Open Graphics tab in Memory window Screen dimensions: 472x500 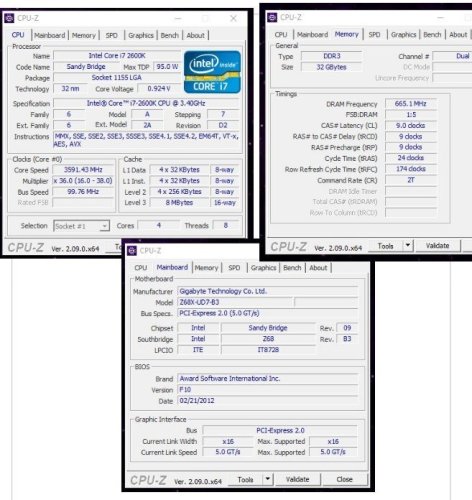403,35
